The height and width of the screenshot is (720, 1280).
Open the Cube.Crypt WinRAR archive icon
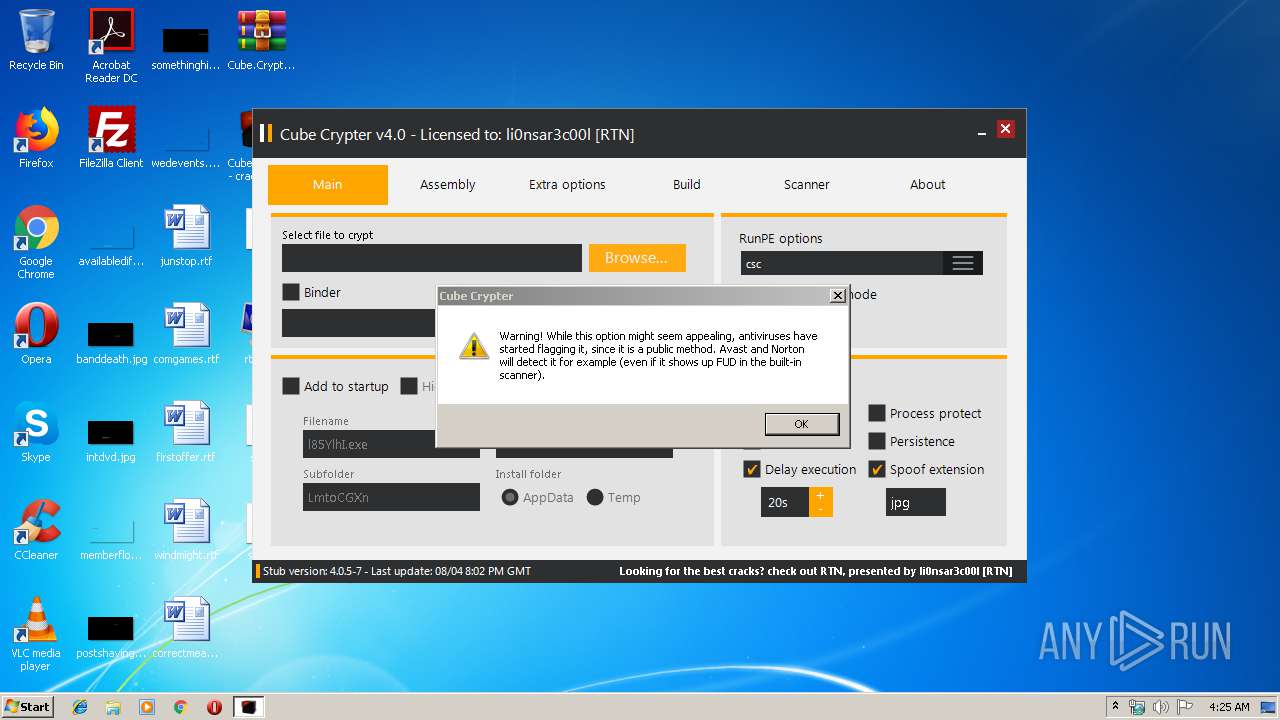click(x=261, y=40)
